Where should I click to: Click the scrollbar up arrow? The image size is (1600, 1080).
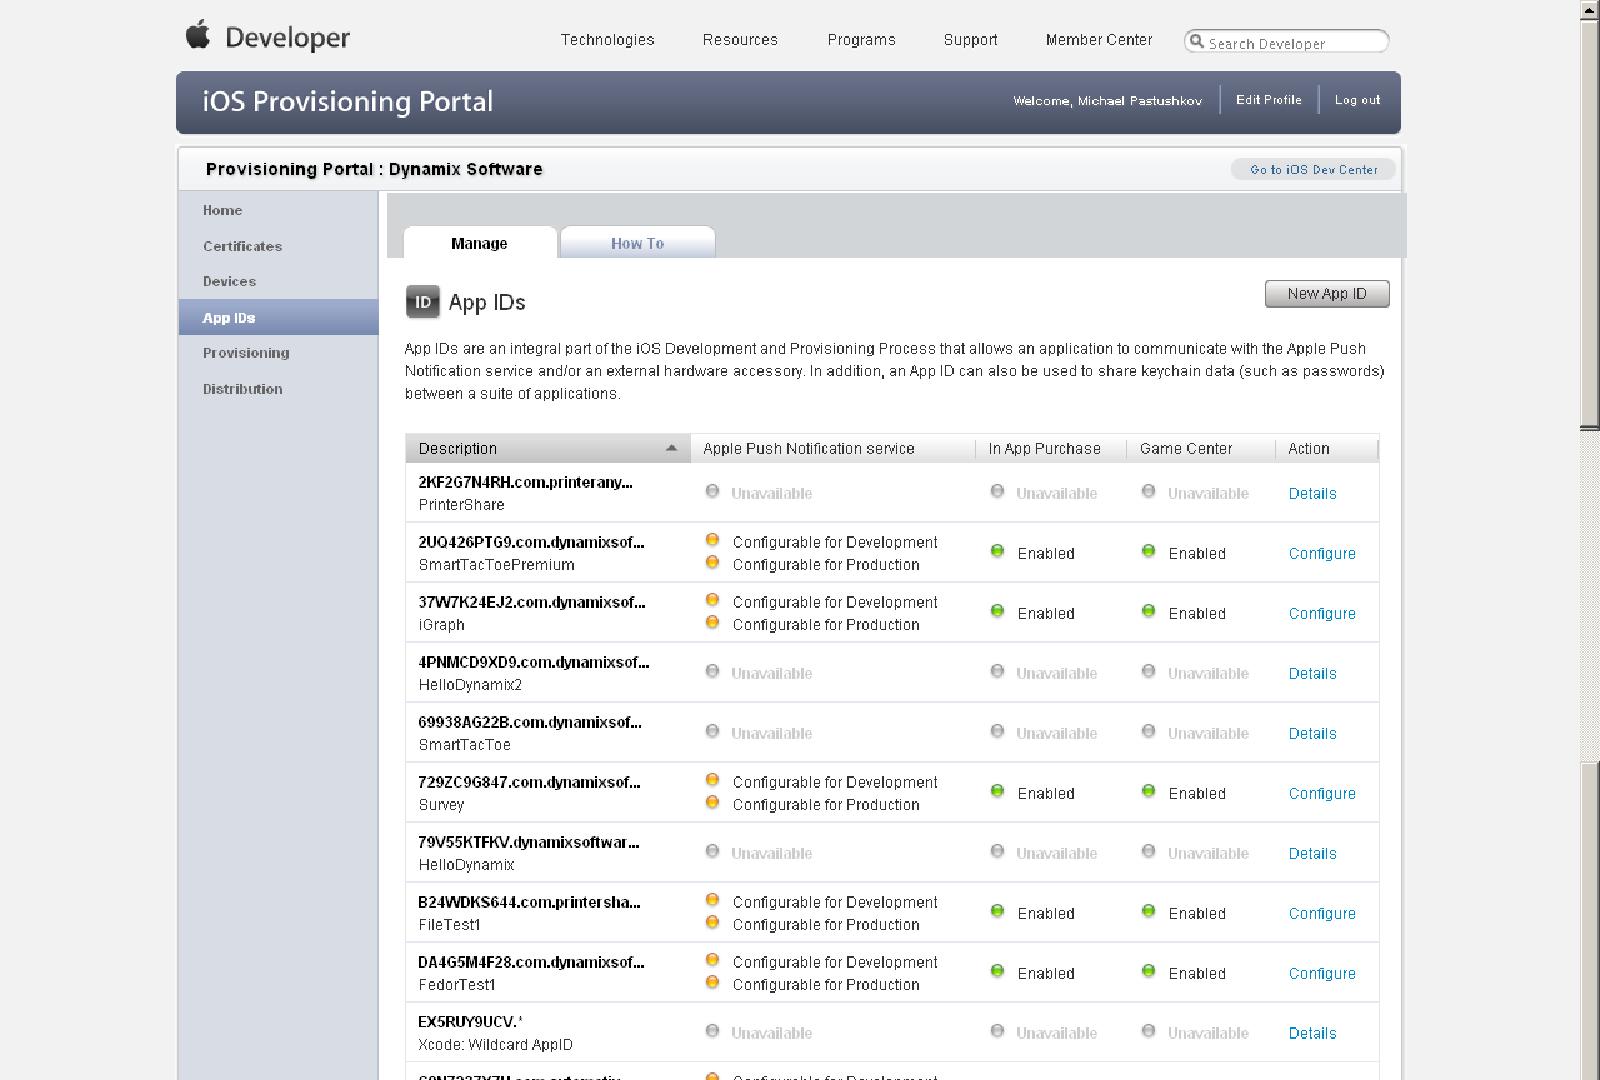point(1590,9)
